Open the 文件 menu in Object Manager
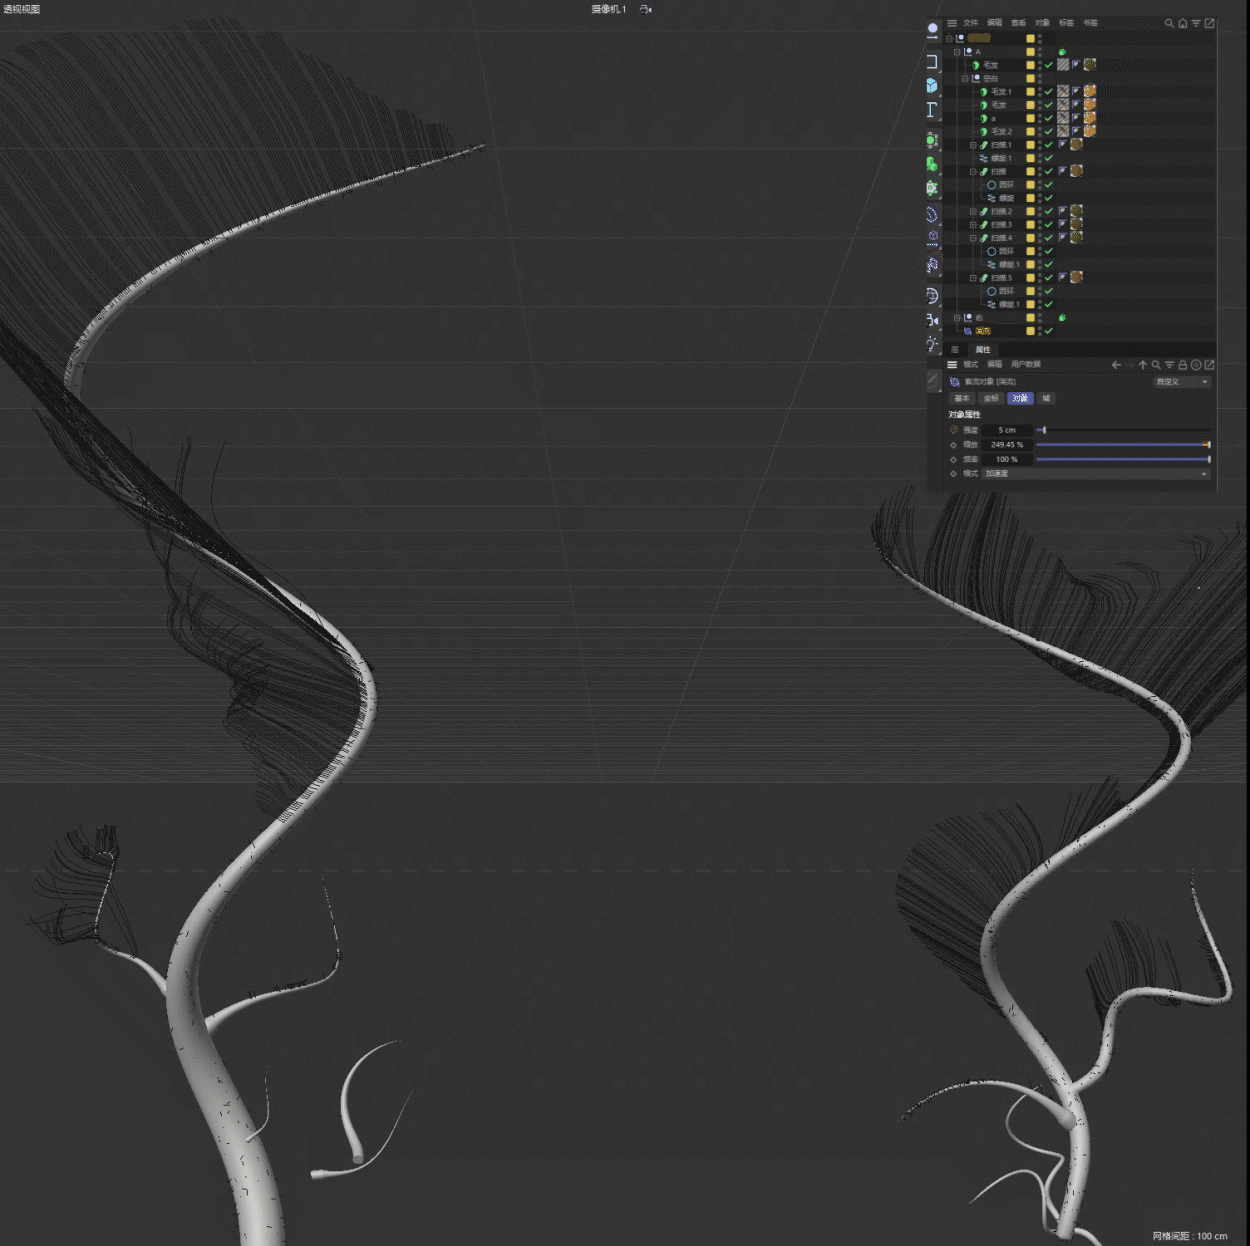 point(970,23)
